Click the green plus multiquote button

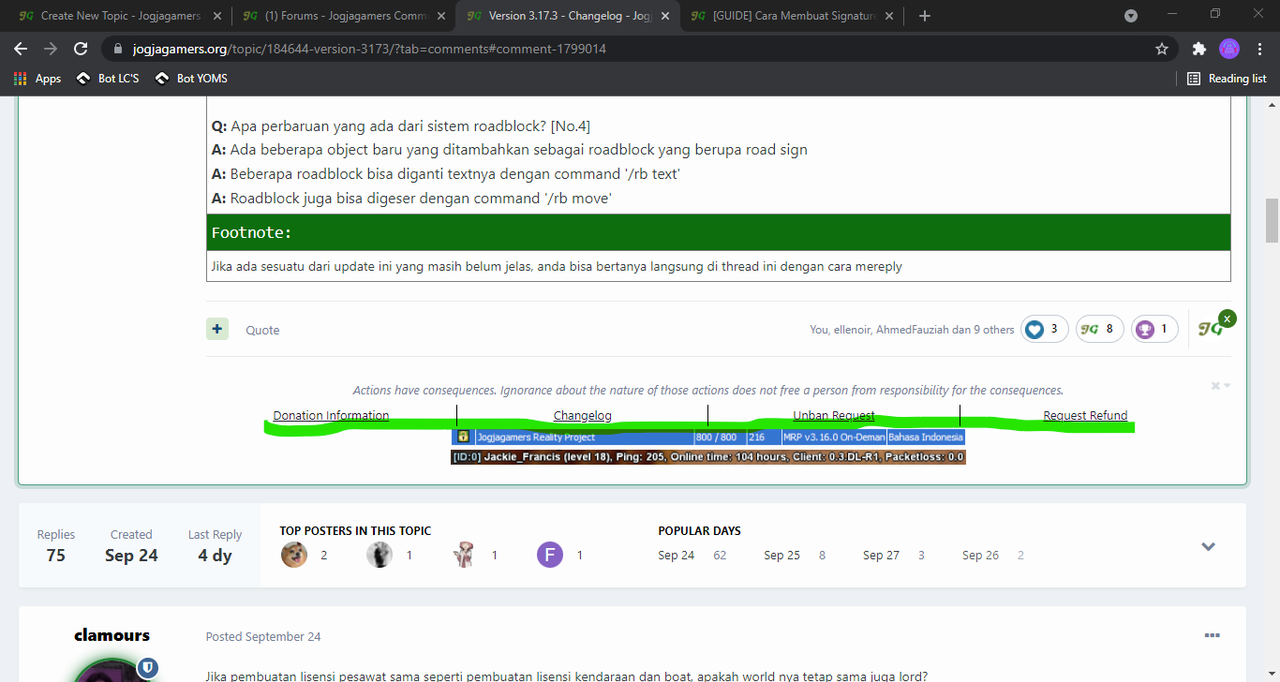[x=217, y=328]
